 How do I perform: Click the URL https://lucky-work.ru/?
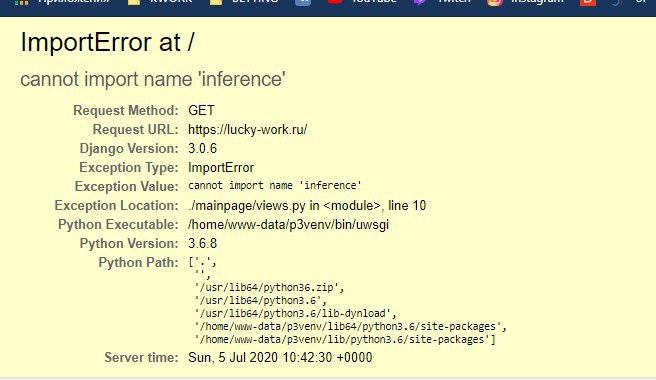(x=248, y=130)
